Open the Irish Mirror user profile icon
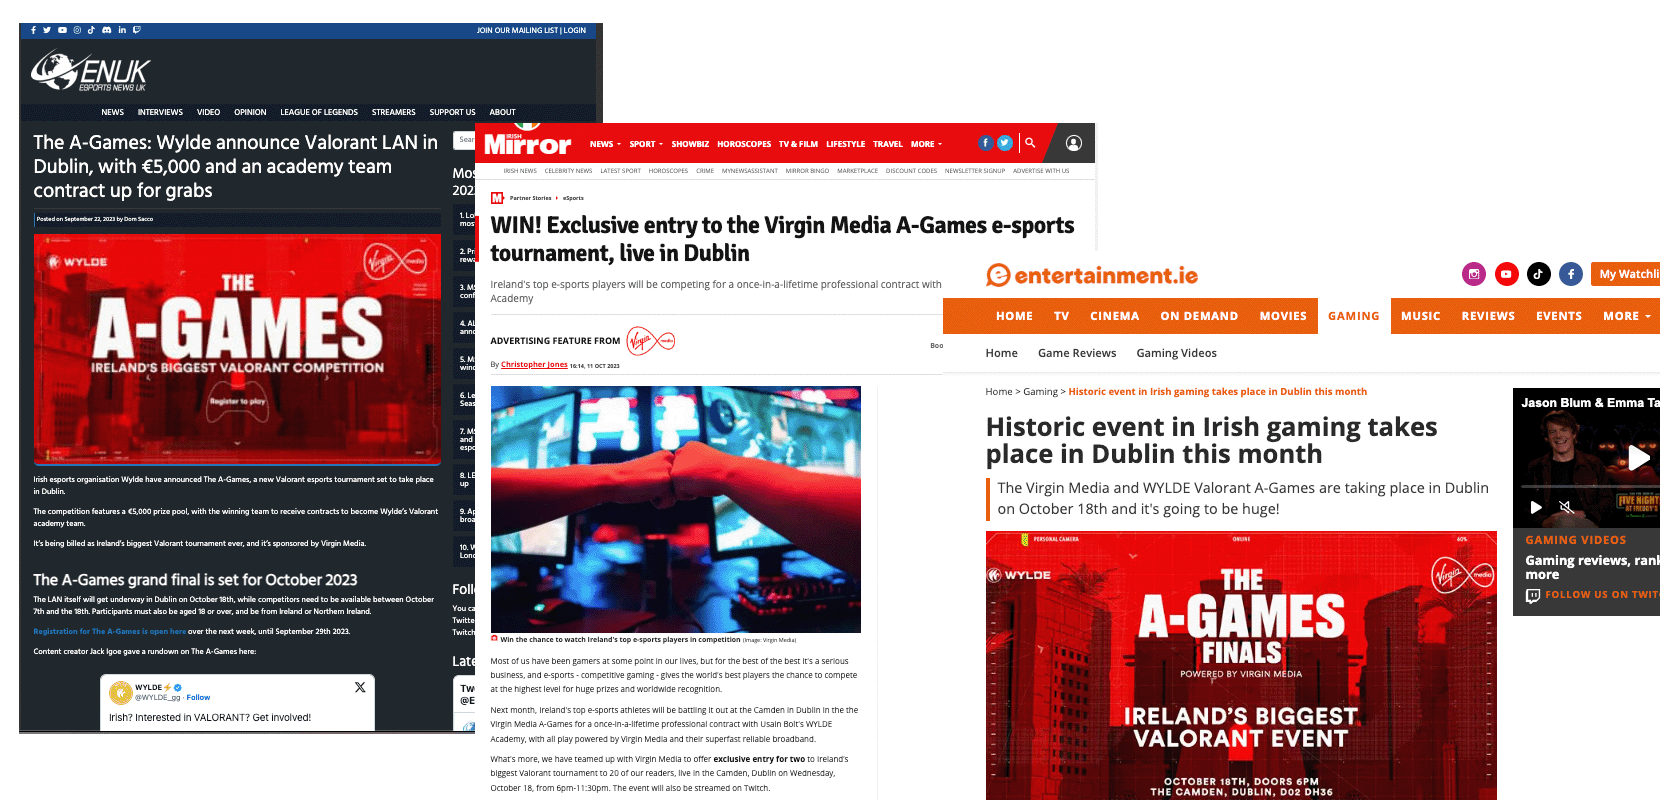1660x800 pixels. click(x=1074, y=143)
